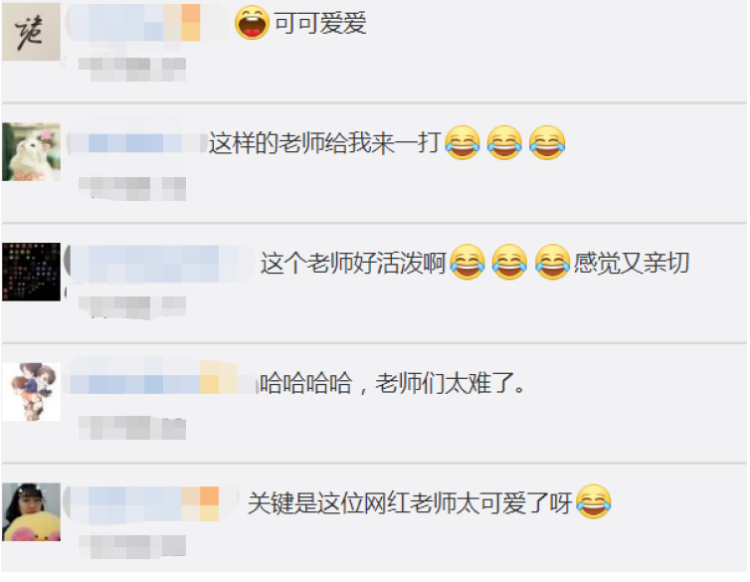Click the girl with yellow duck avatar
The height and width of the screenshot is (582, 750).
coord(31,512)
